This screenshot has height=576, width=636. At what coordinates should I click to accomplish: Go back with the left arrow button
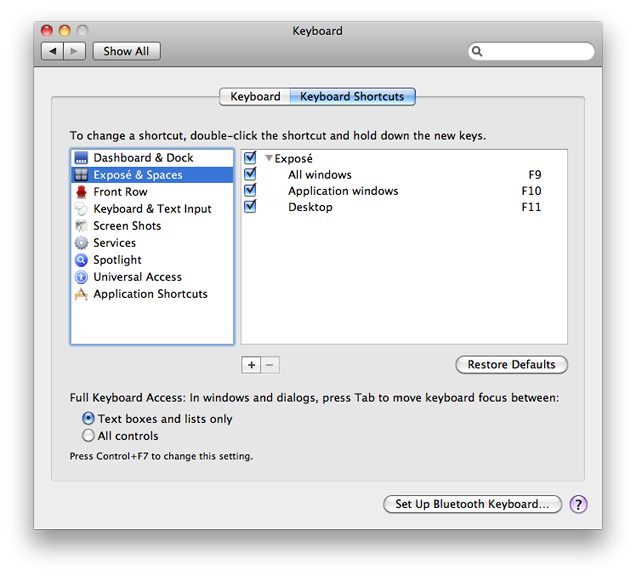tap(52, 51)
